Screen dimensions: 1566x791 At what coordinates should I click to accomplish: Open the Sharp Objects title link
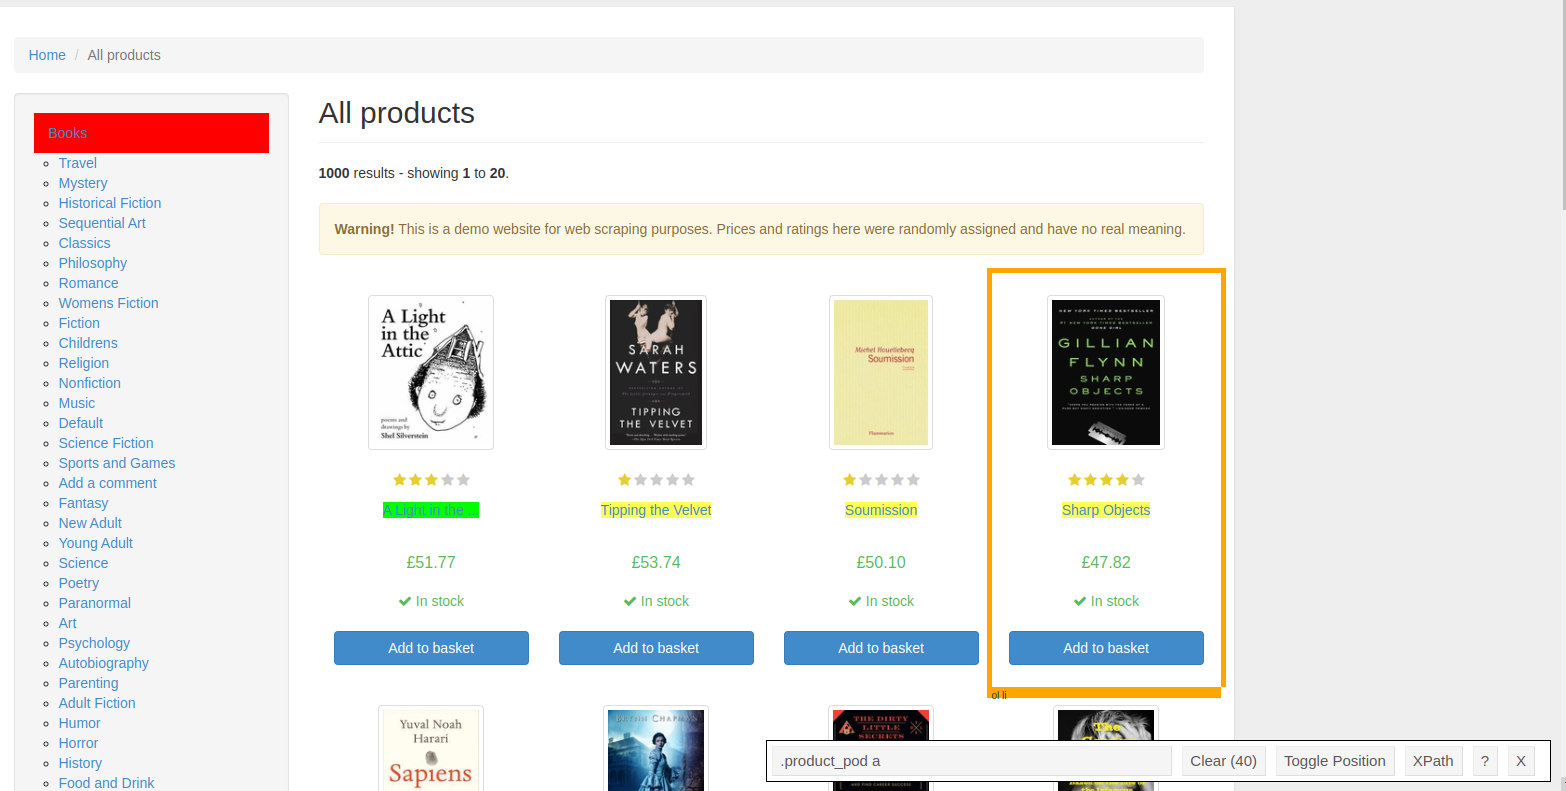pyautogui.click(x=1106, y=510)
